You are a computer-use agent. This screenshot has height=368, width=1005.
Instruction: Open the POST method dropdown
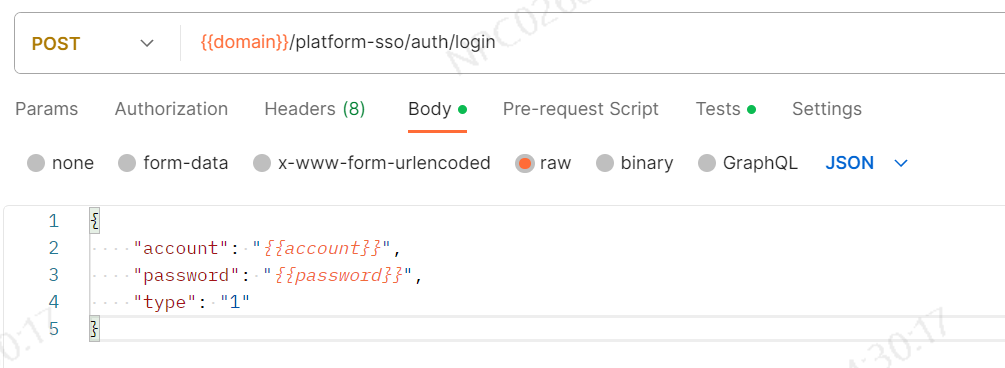point(93,44)
